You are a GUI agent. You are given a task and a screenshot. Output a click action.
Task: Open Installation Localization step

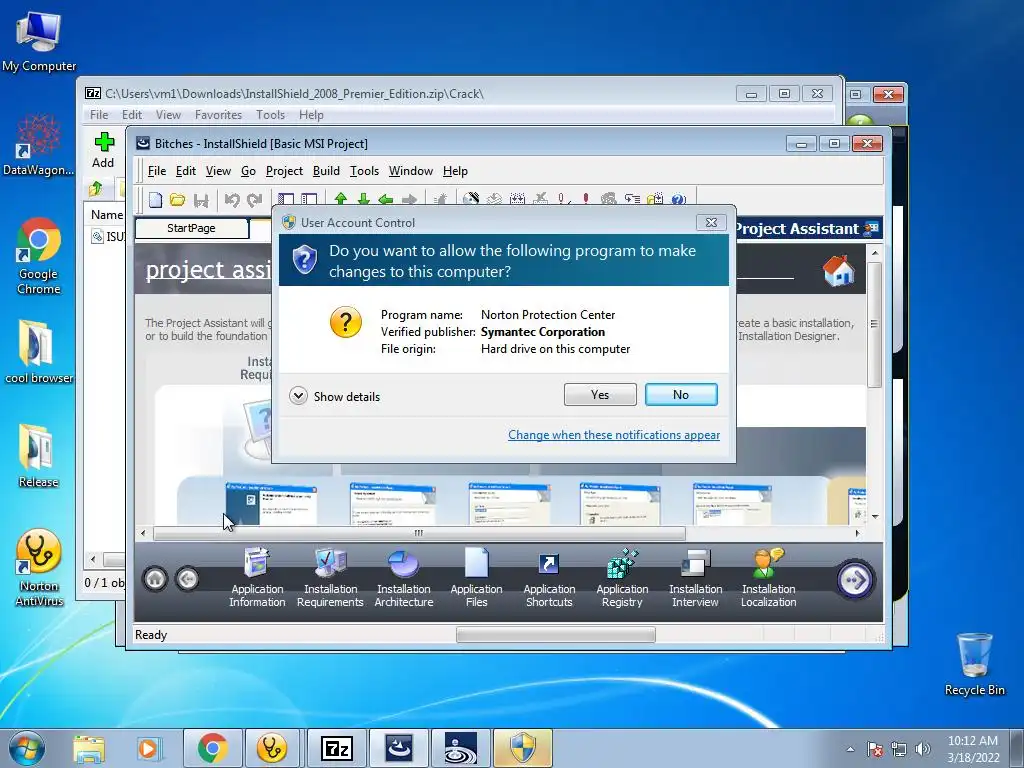click(x=769, y=578)
